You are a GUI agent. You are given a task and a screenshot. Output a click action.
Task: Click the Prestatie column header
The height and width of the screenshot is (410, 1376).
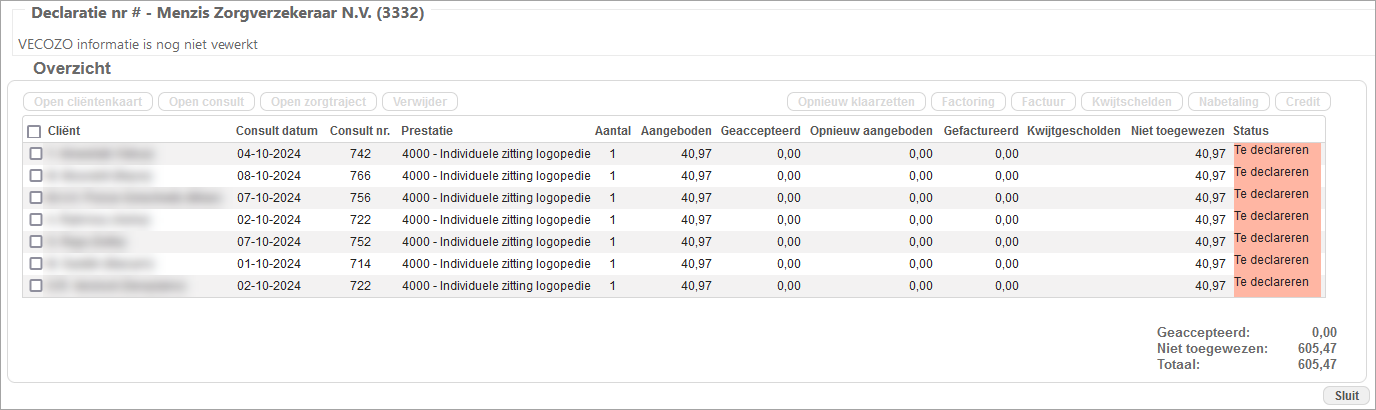tap(427, 131)
